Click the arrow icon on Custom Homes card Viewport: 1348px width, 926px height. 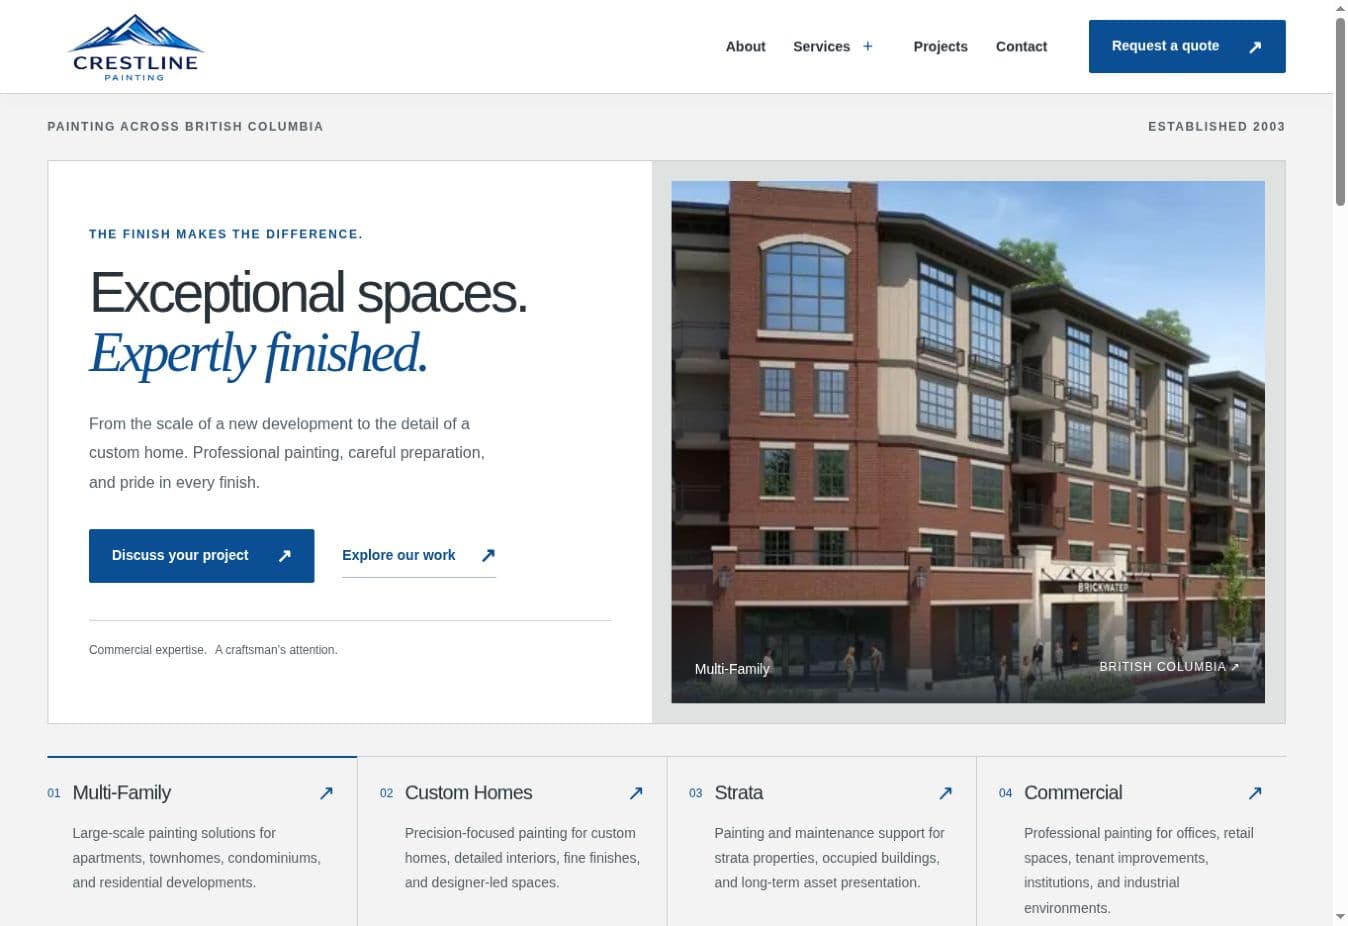[x=636, y=793]
